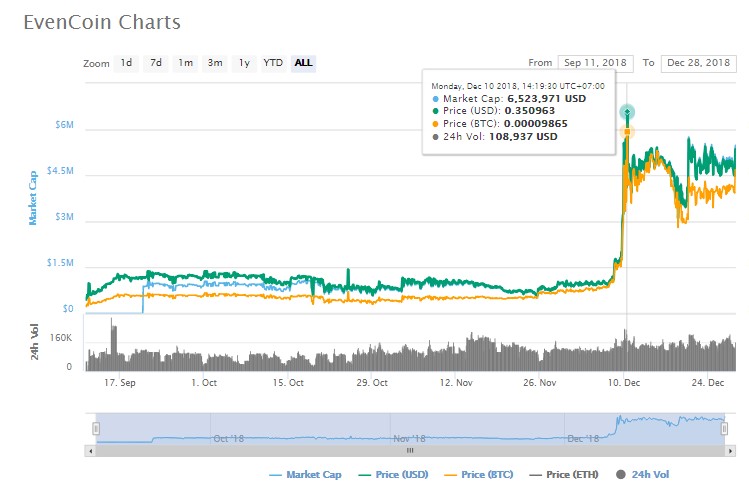Image resolution: width=749 pixels, height=496 pixels.
Task: Click the tall volume bar near 17. Sep
Action: coord(114,346)
